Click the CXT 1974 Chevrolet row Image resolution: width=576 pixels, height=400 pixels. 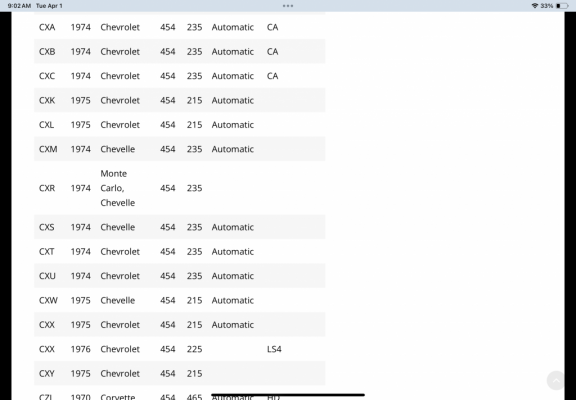coord(180,252)
